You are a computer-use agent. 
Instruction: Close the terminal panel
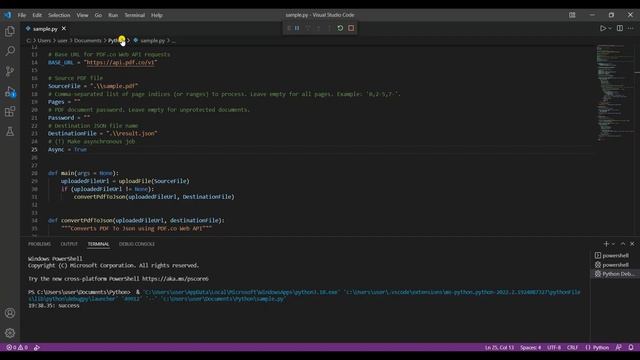point(632,244)
